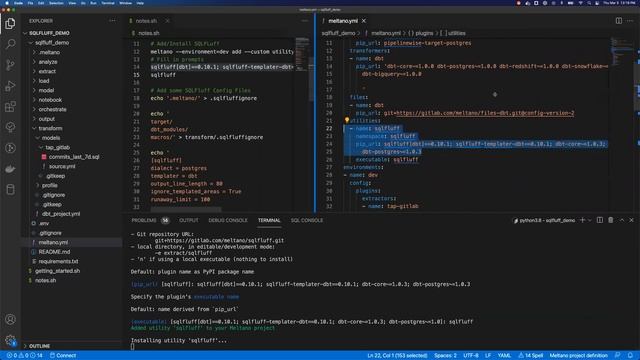Collapse the models folder
Screen dimensions: 640x360
51,138
